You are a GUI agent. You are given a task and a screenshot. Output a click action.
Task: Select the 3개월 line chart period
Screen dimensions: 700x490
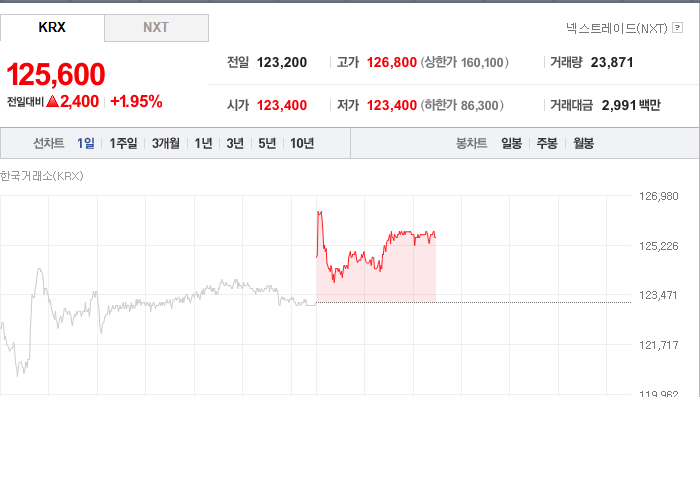166,143
